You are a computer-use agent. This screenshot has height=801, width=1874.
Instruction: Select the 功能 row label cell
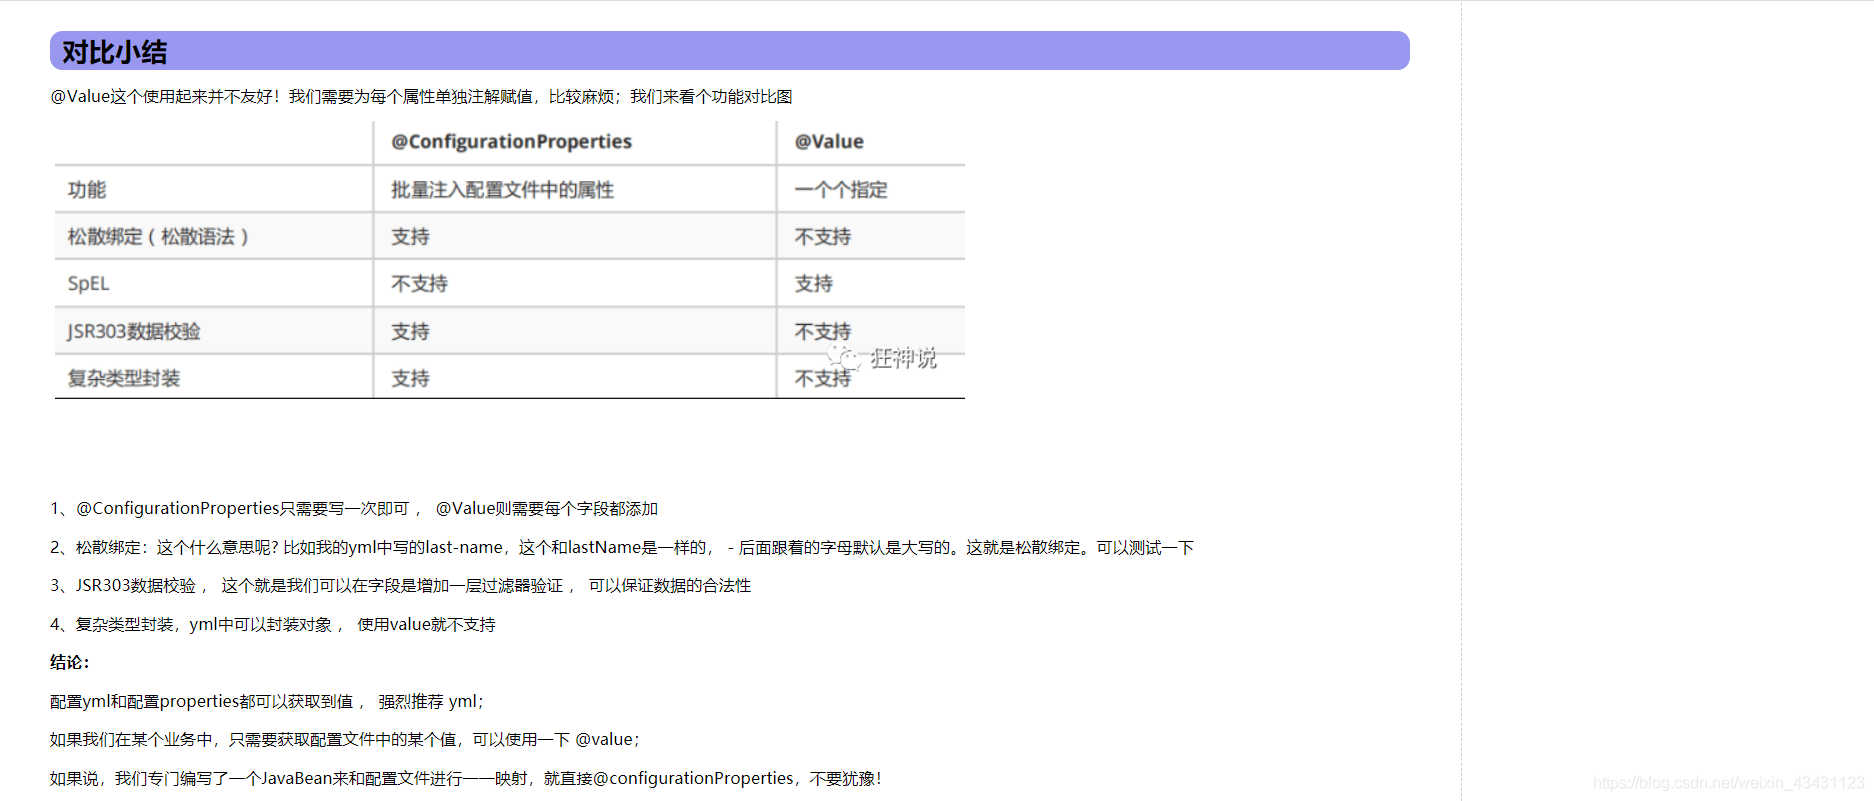click(87, 190)
